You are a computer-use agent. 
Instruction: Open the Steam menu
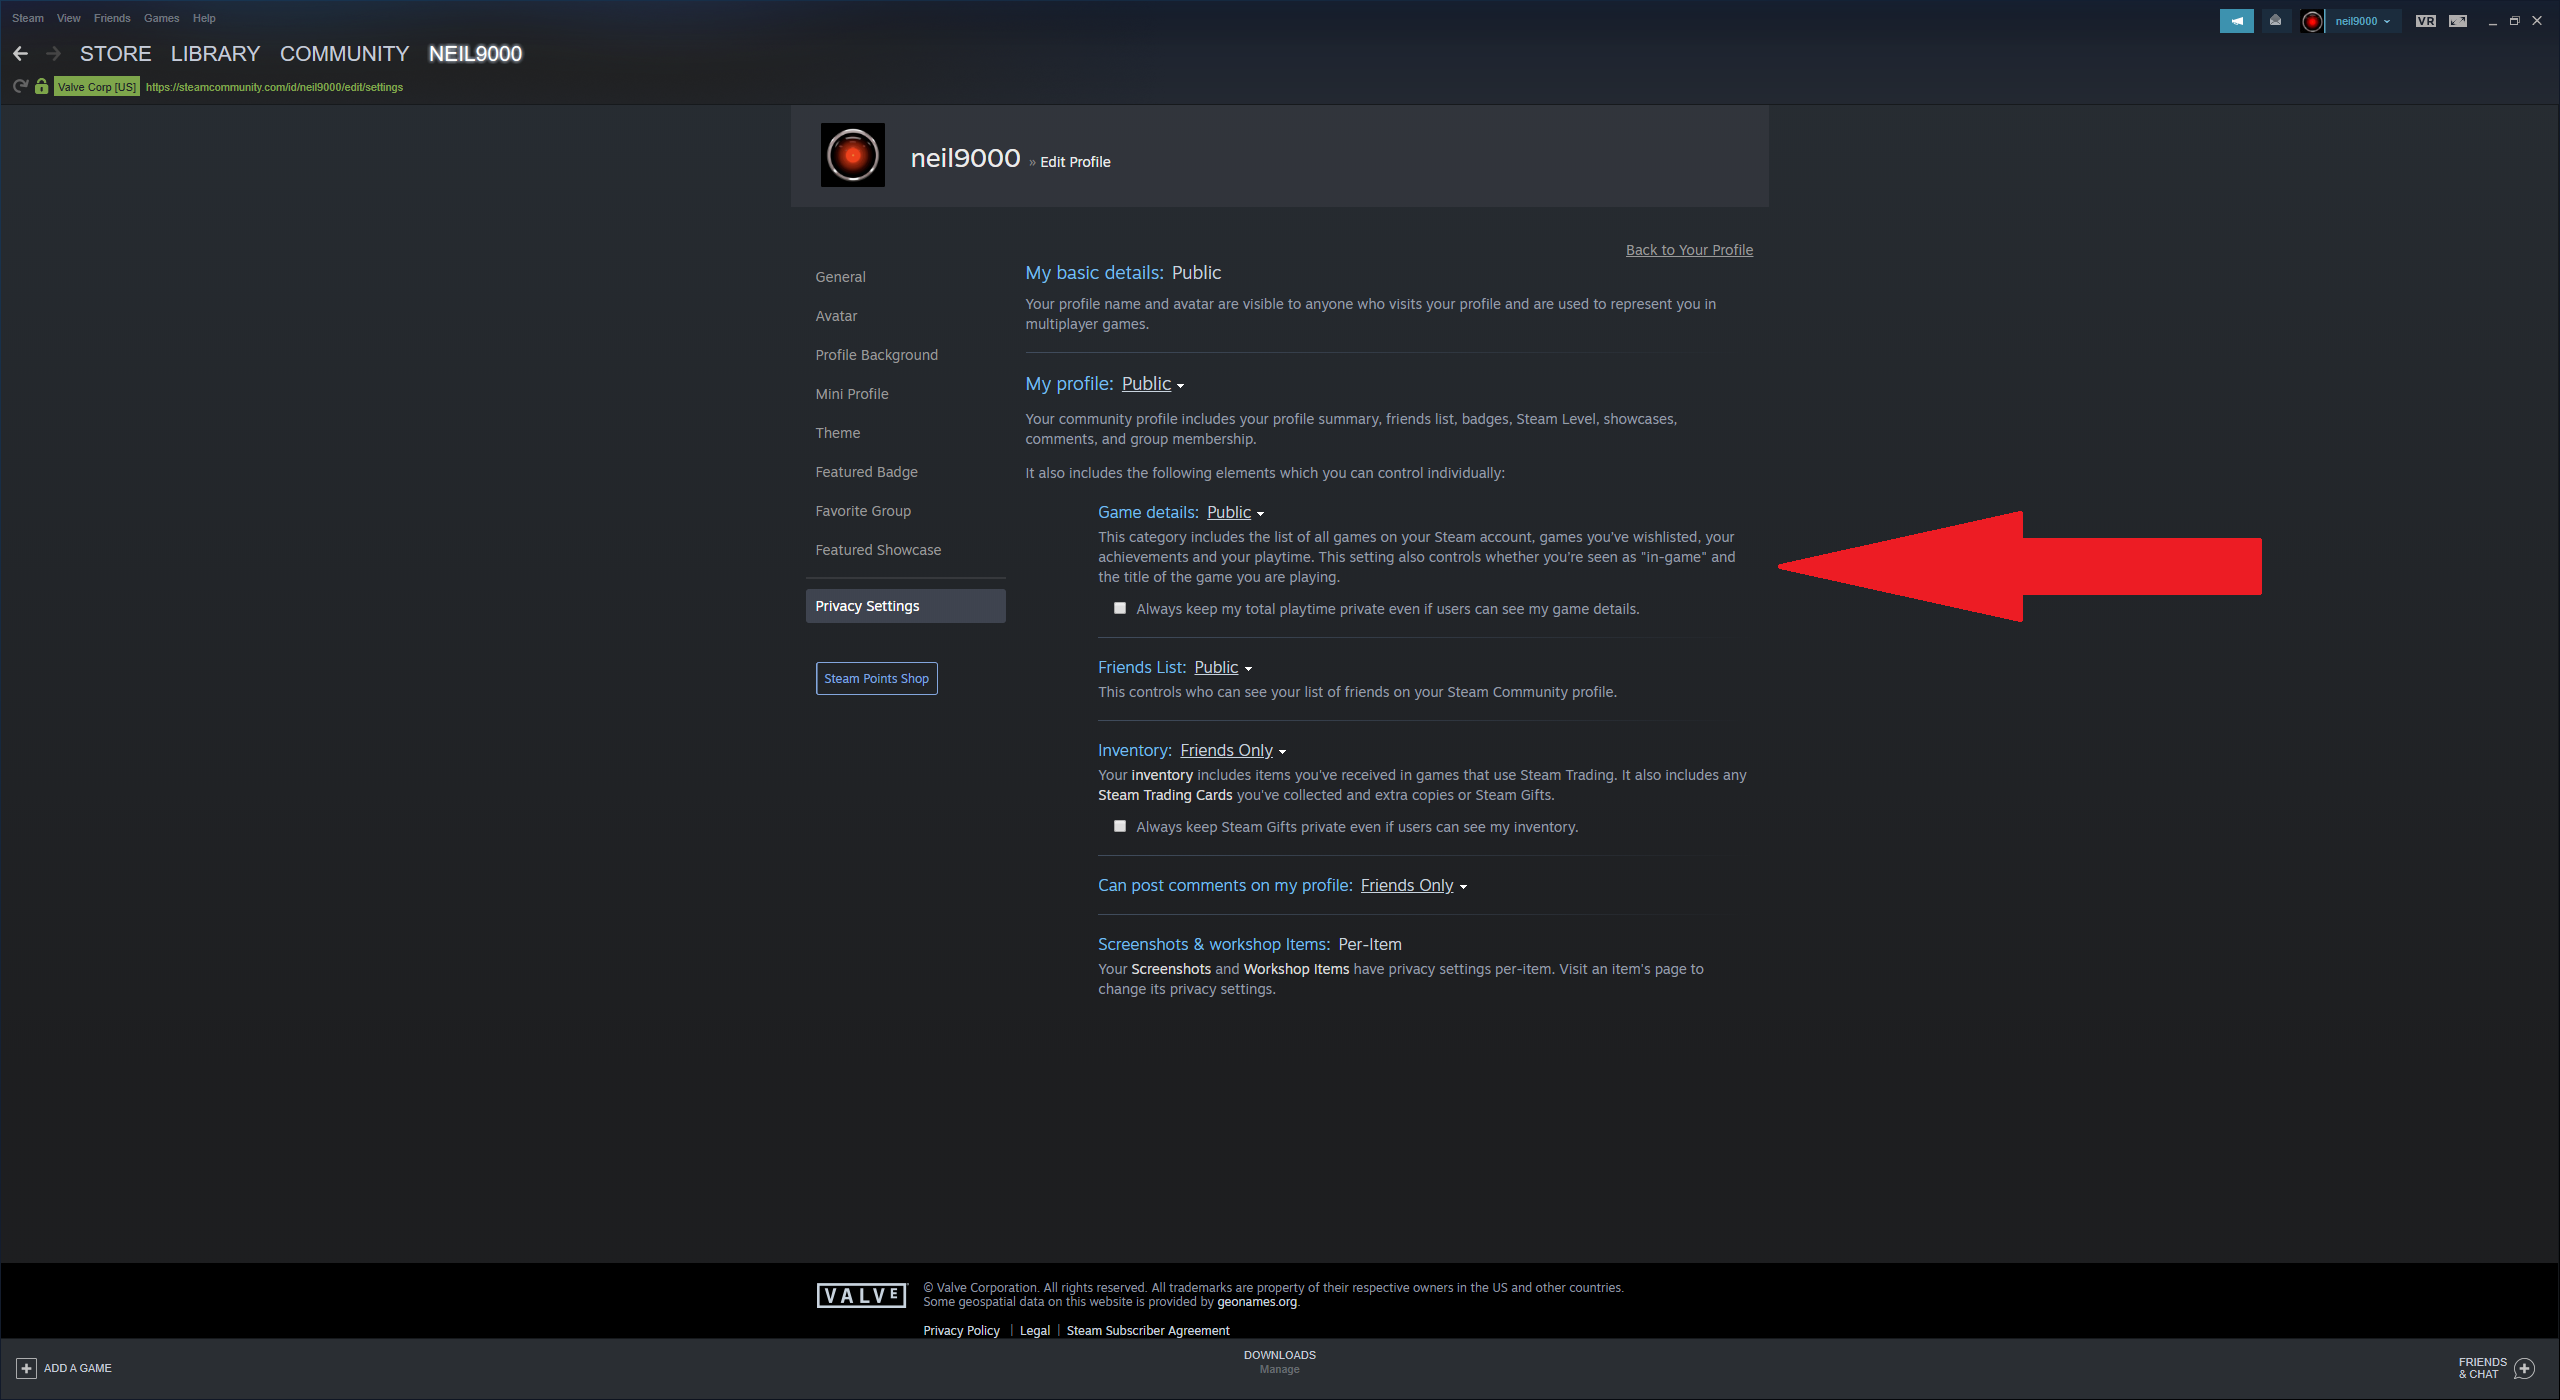tap(28, 18)
